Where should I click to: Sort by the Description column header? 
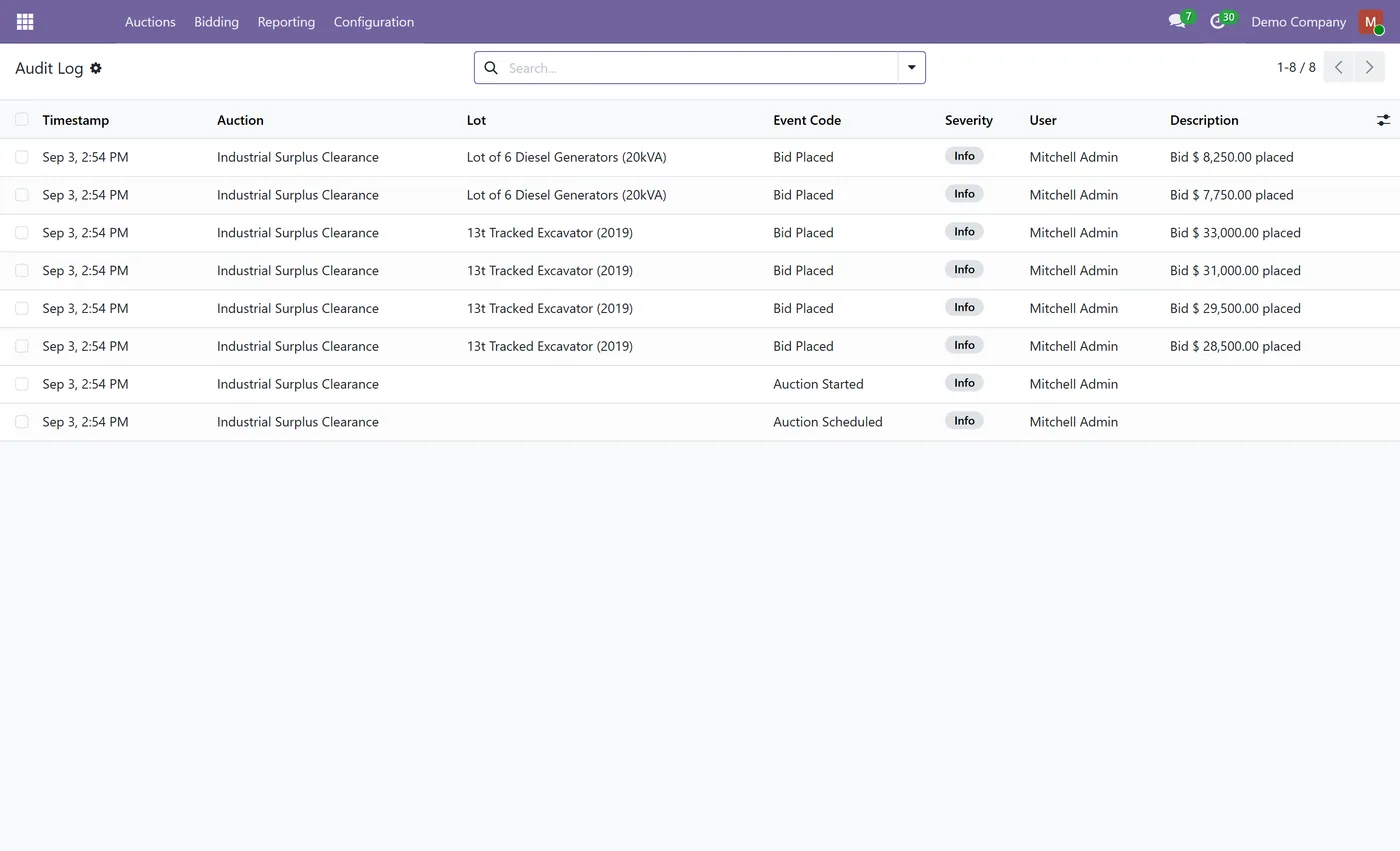(1204, 120)
